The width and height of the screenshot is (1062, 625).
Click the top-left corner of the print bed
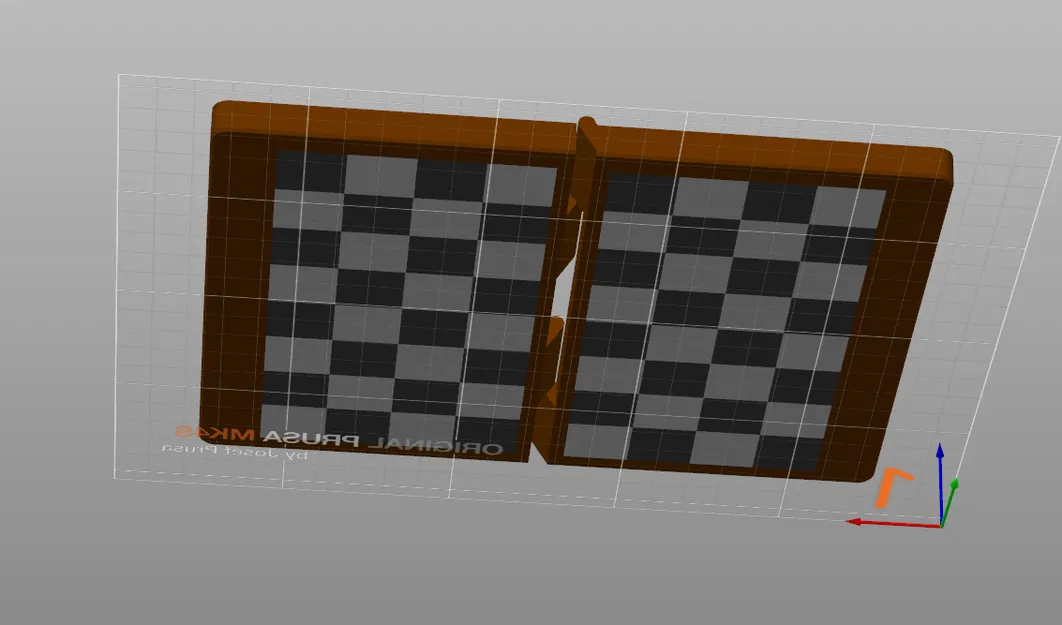[120, 72]
